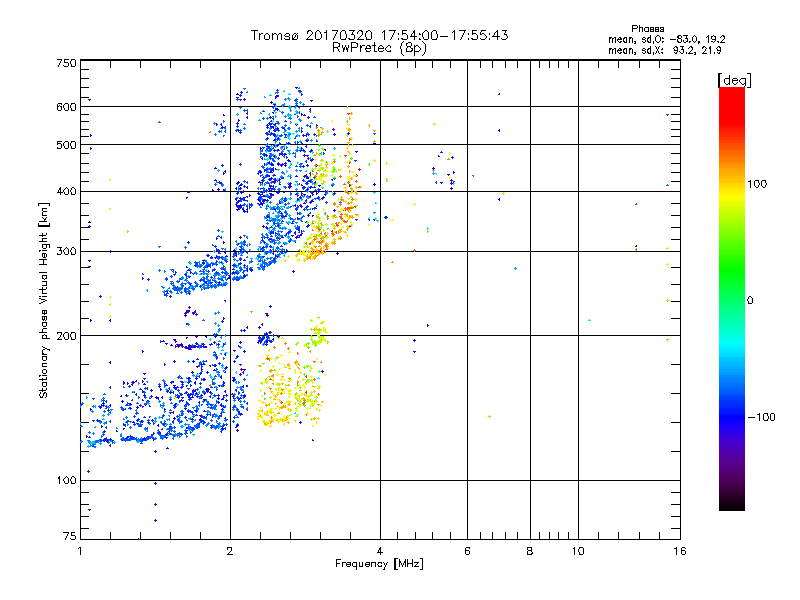The height and width of the screenshot is (600, 800).
Task: Click 'mean, sd,O: -83.0, 19.2' statistics line
Action: pos(666,39)
